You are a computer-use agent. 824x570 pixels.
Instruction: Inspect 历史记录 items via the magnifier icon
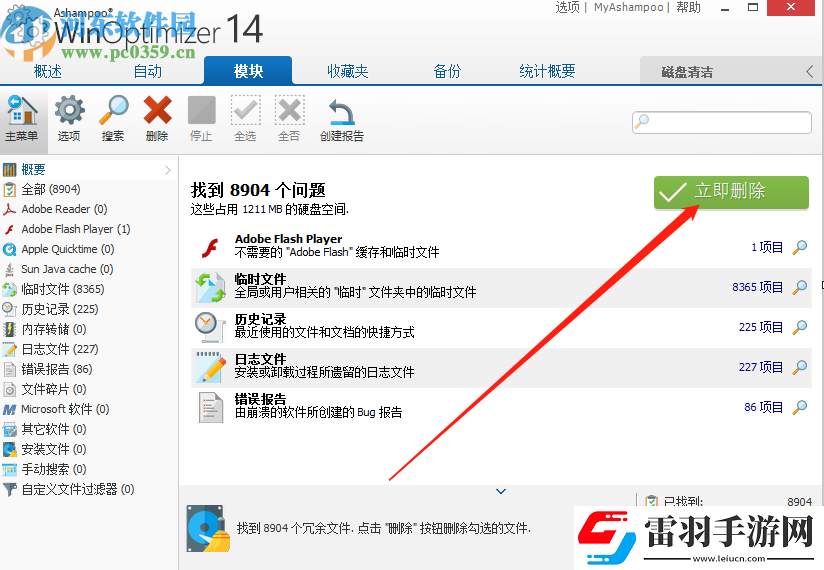tap(800, 327)
